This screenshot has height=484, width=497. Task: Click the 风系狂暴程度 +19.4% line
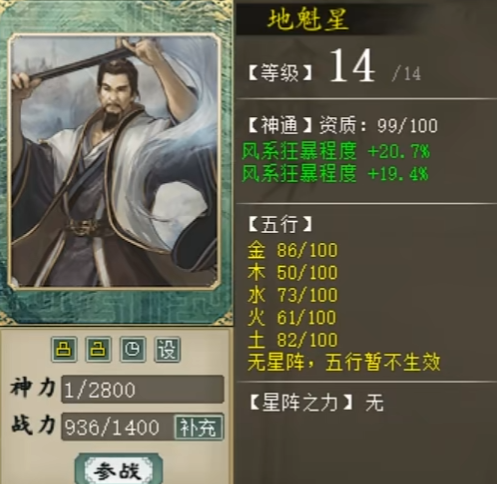coord(335,174)
